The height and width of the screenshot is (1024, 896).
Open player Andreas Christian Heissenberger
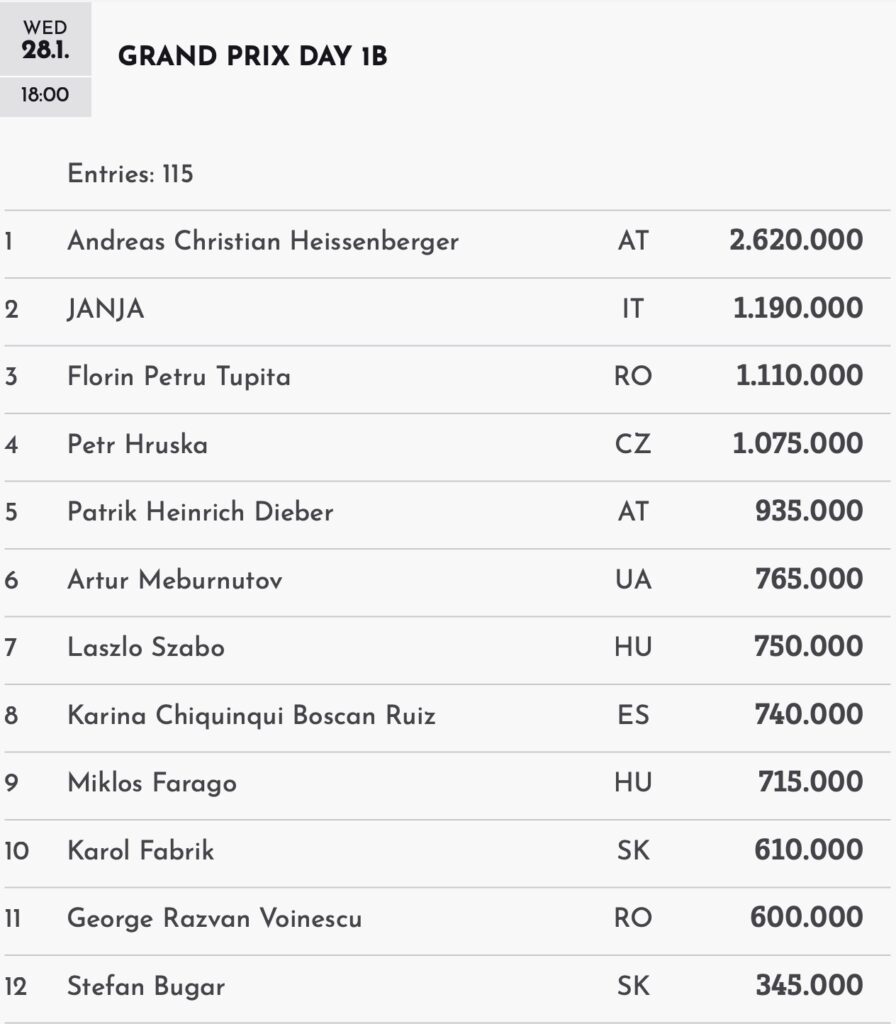tap(263, 241)
